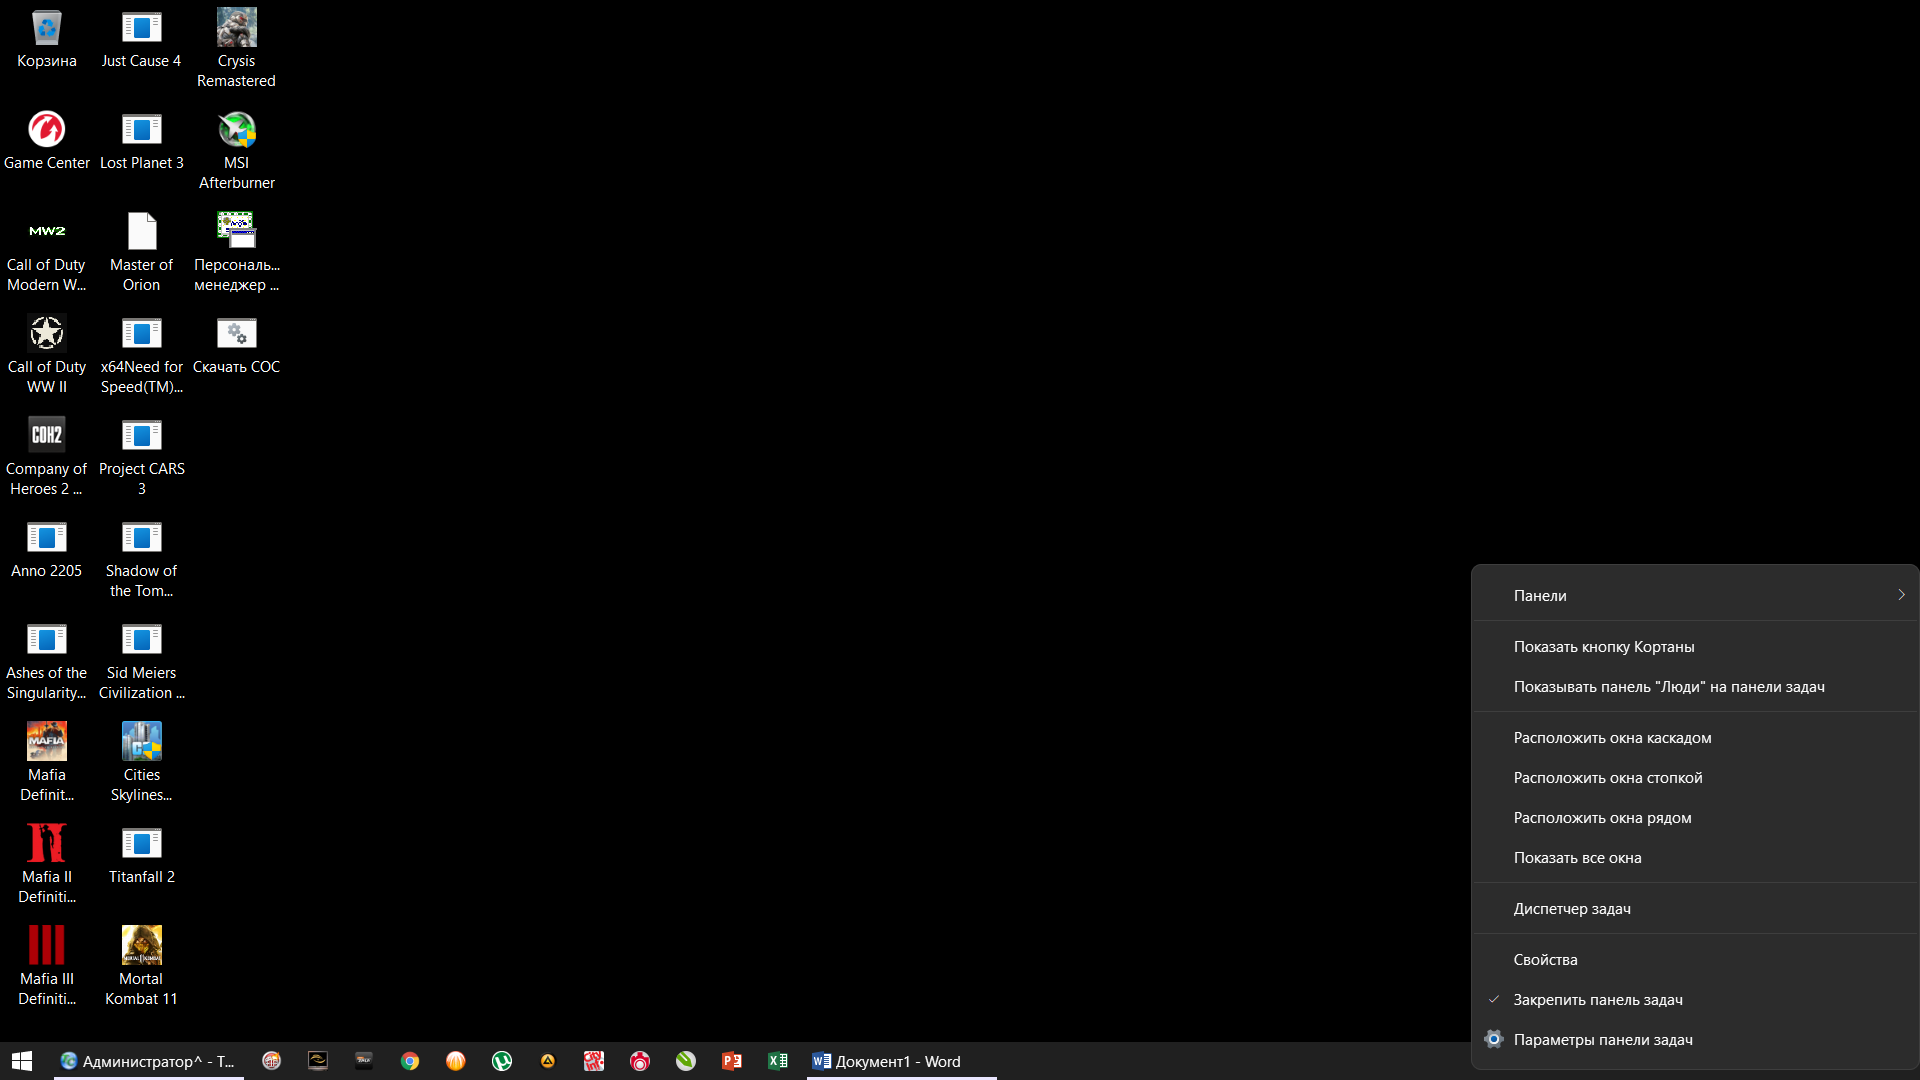Viewport: 1920px width, 1080px height.
Task: Launch PowerPoint from the taskbar
Action: (732, 1061)
